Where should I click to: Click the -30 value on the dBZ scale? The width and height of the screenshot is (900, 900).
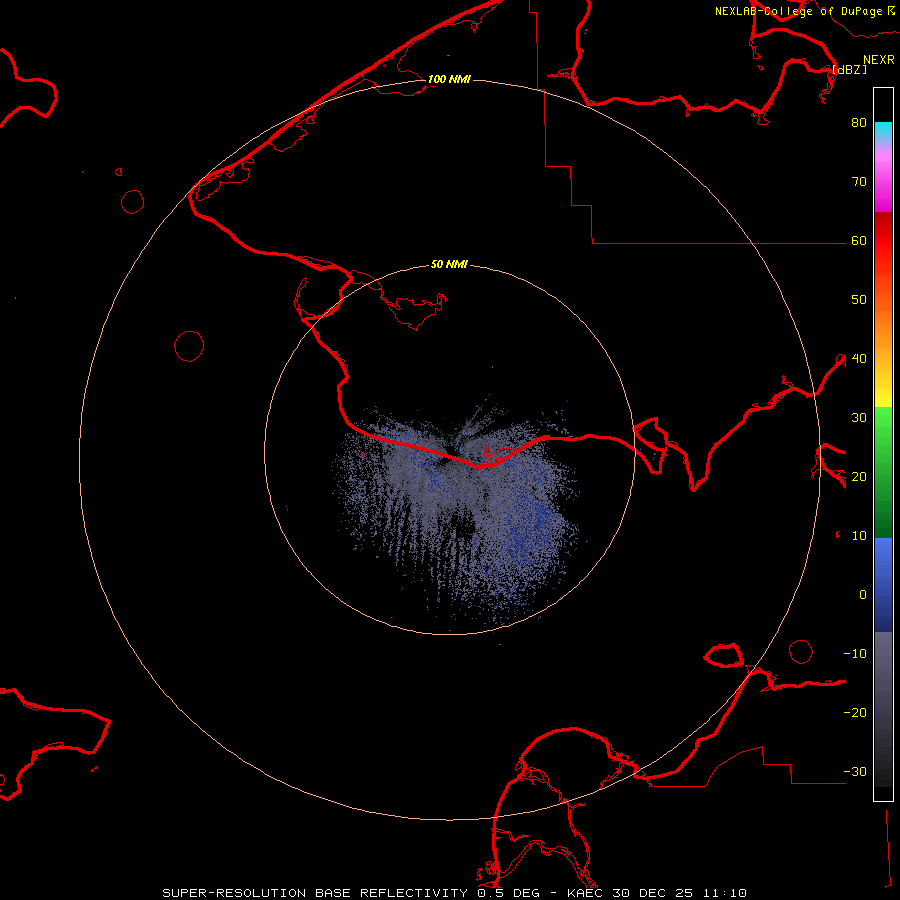[x=855, y=771]
